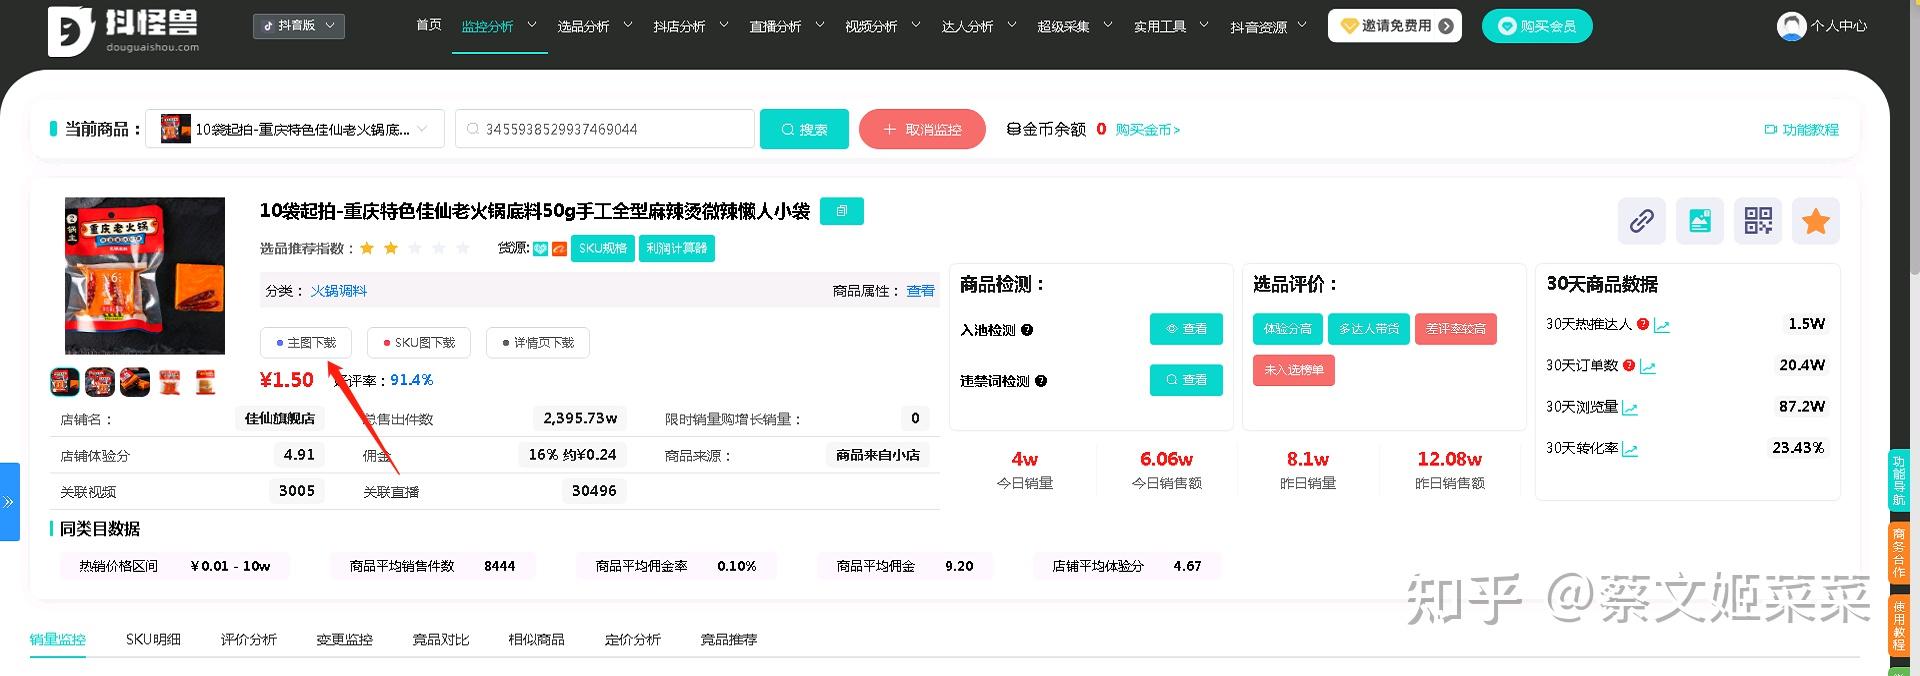The height and width of the screenshot is (676, 1920).
Task: Select the fourth product thumbnail
Action: click(x=170, y=382)
